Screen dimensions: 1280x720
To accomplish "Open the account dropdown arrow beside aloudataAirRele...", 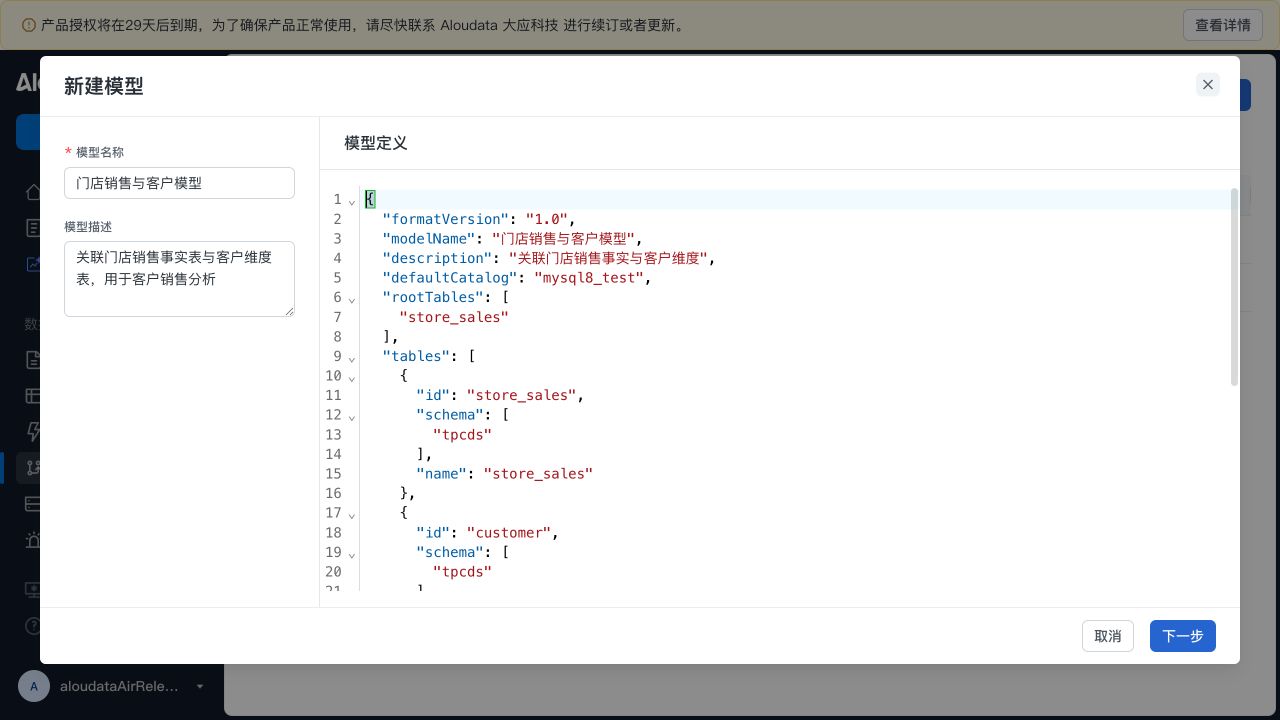I will point(200,687).
